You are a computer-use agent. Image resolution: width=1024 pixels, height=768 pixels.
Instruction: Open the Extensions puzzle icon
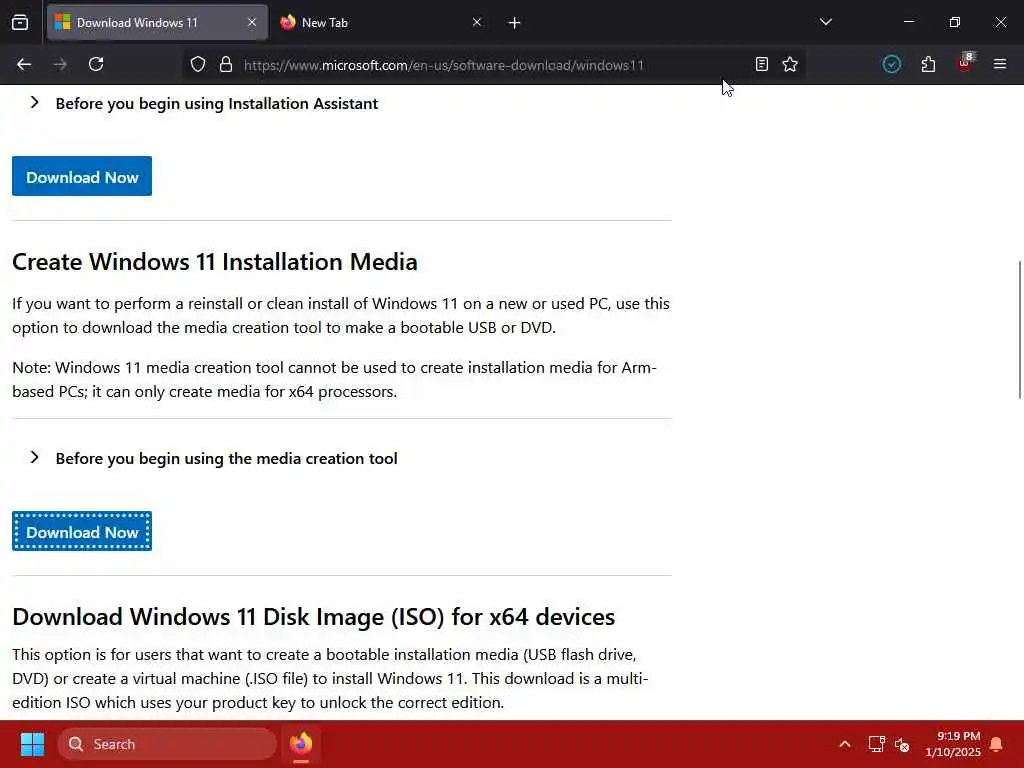point(928,65)
